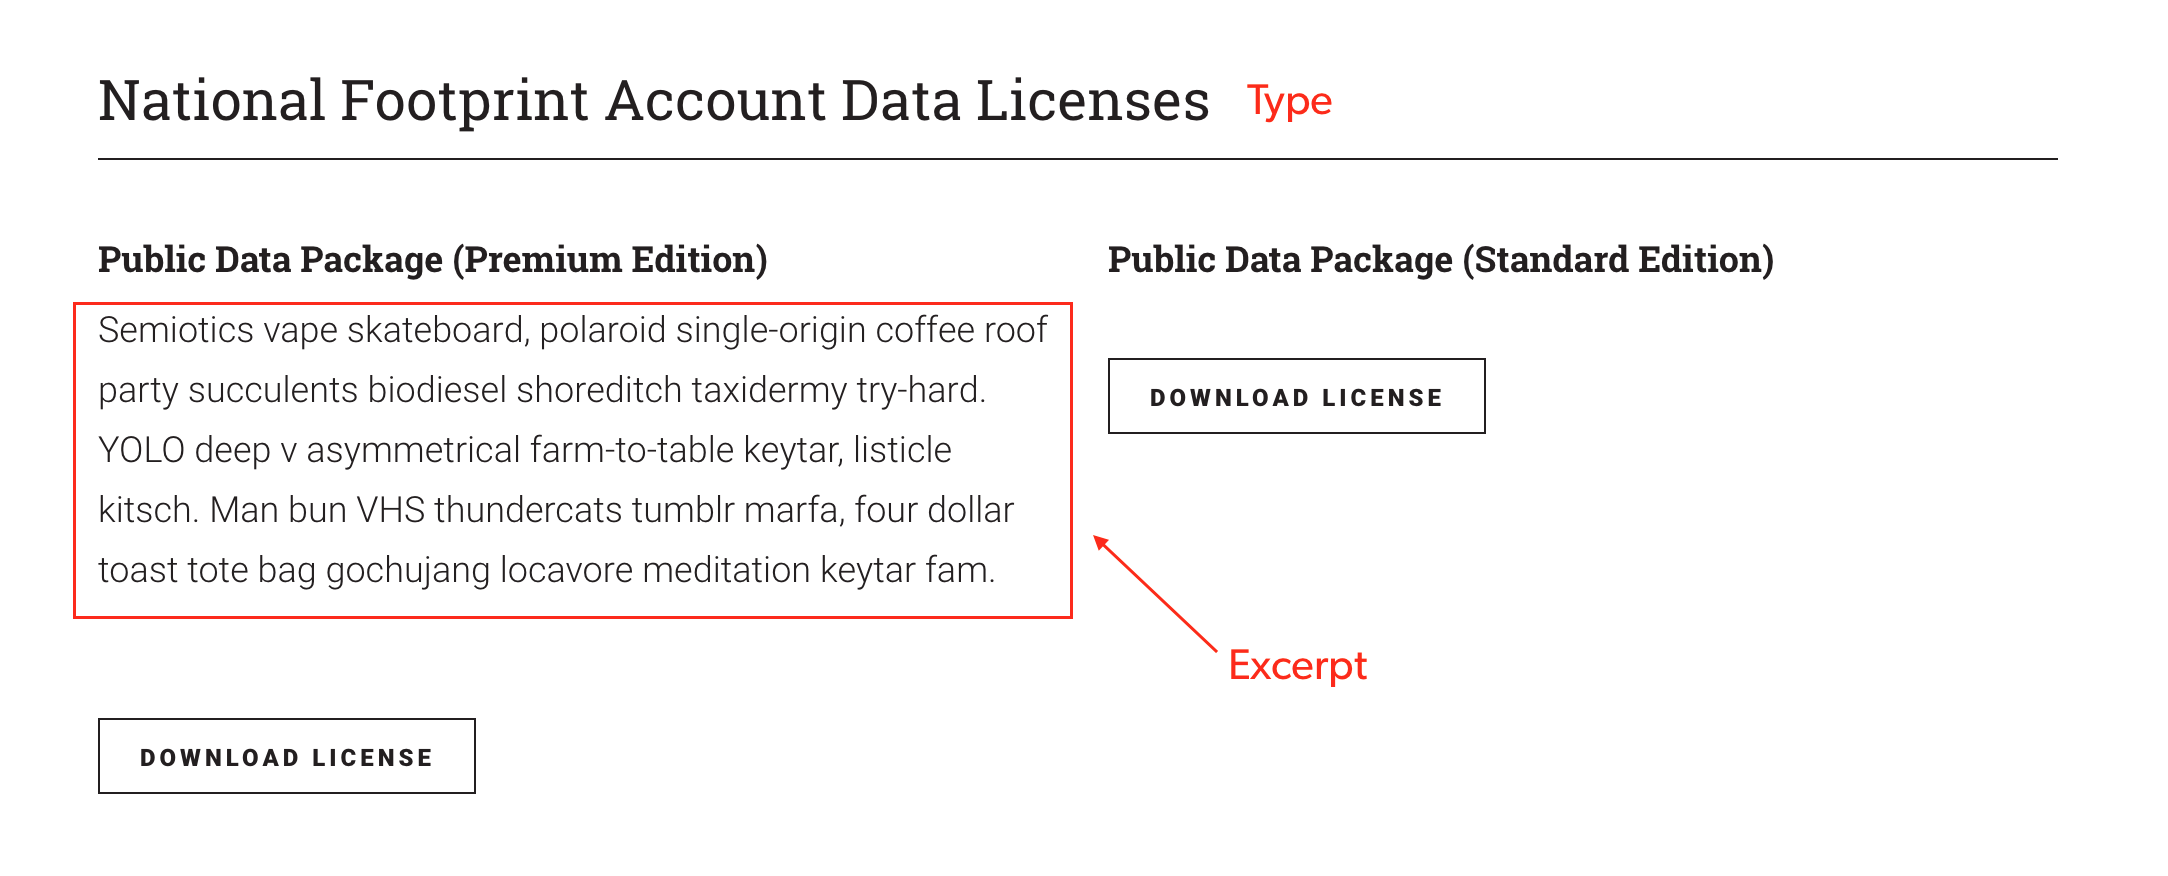Select the Public Data Package (Standard Edition) heading
The width and height of the screenshot is (2168, 876).
point(1441,260)
